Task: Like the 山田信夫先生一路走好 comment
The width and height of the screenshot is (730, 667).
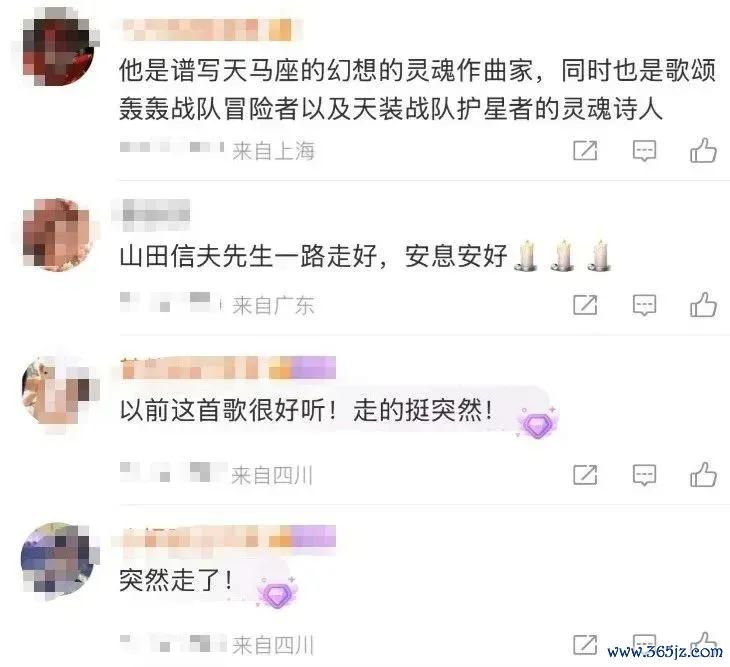Action: (x=703, y=304)
